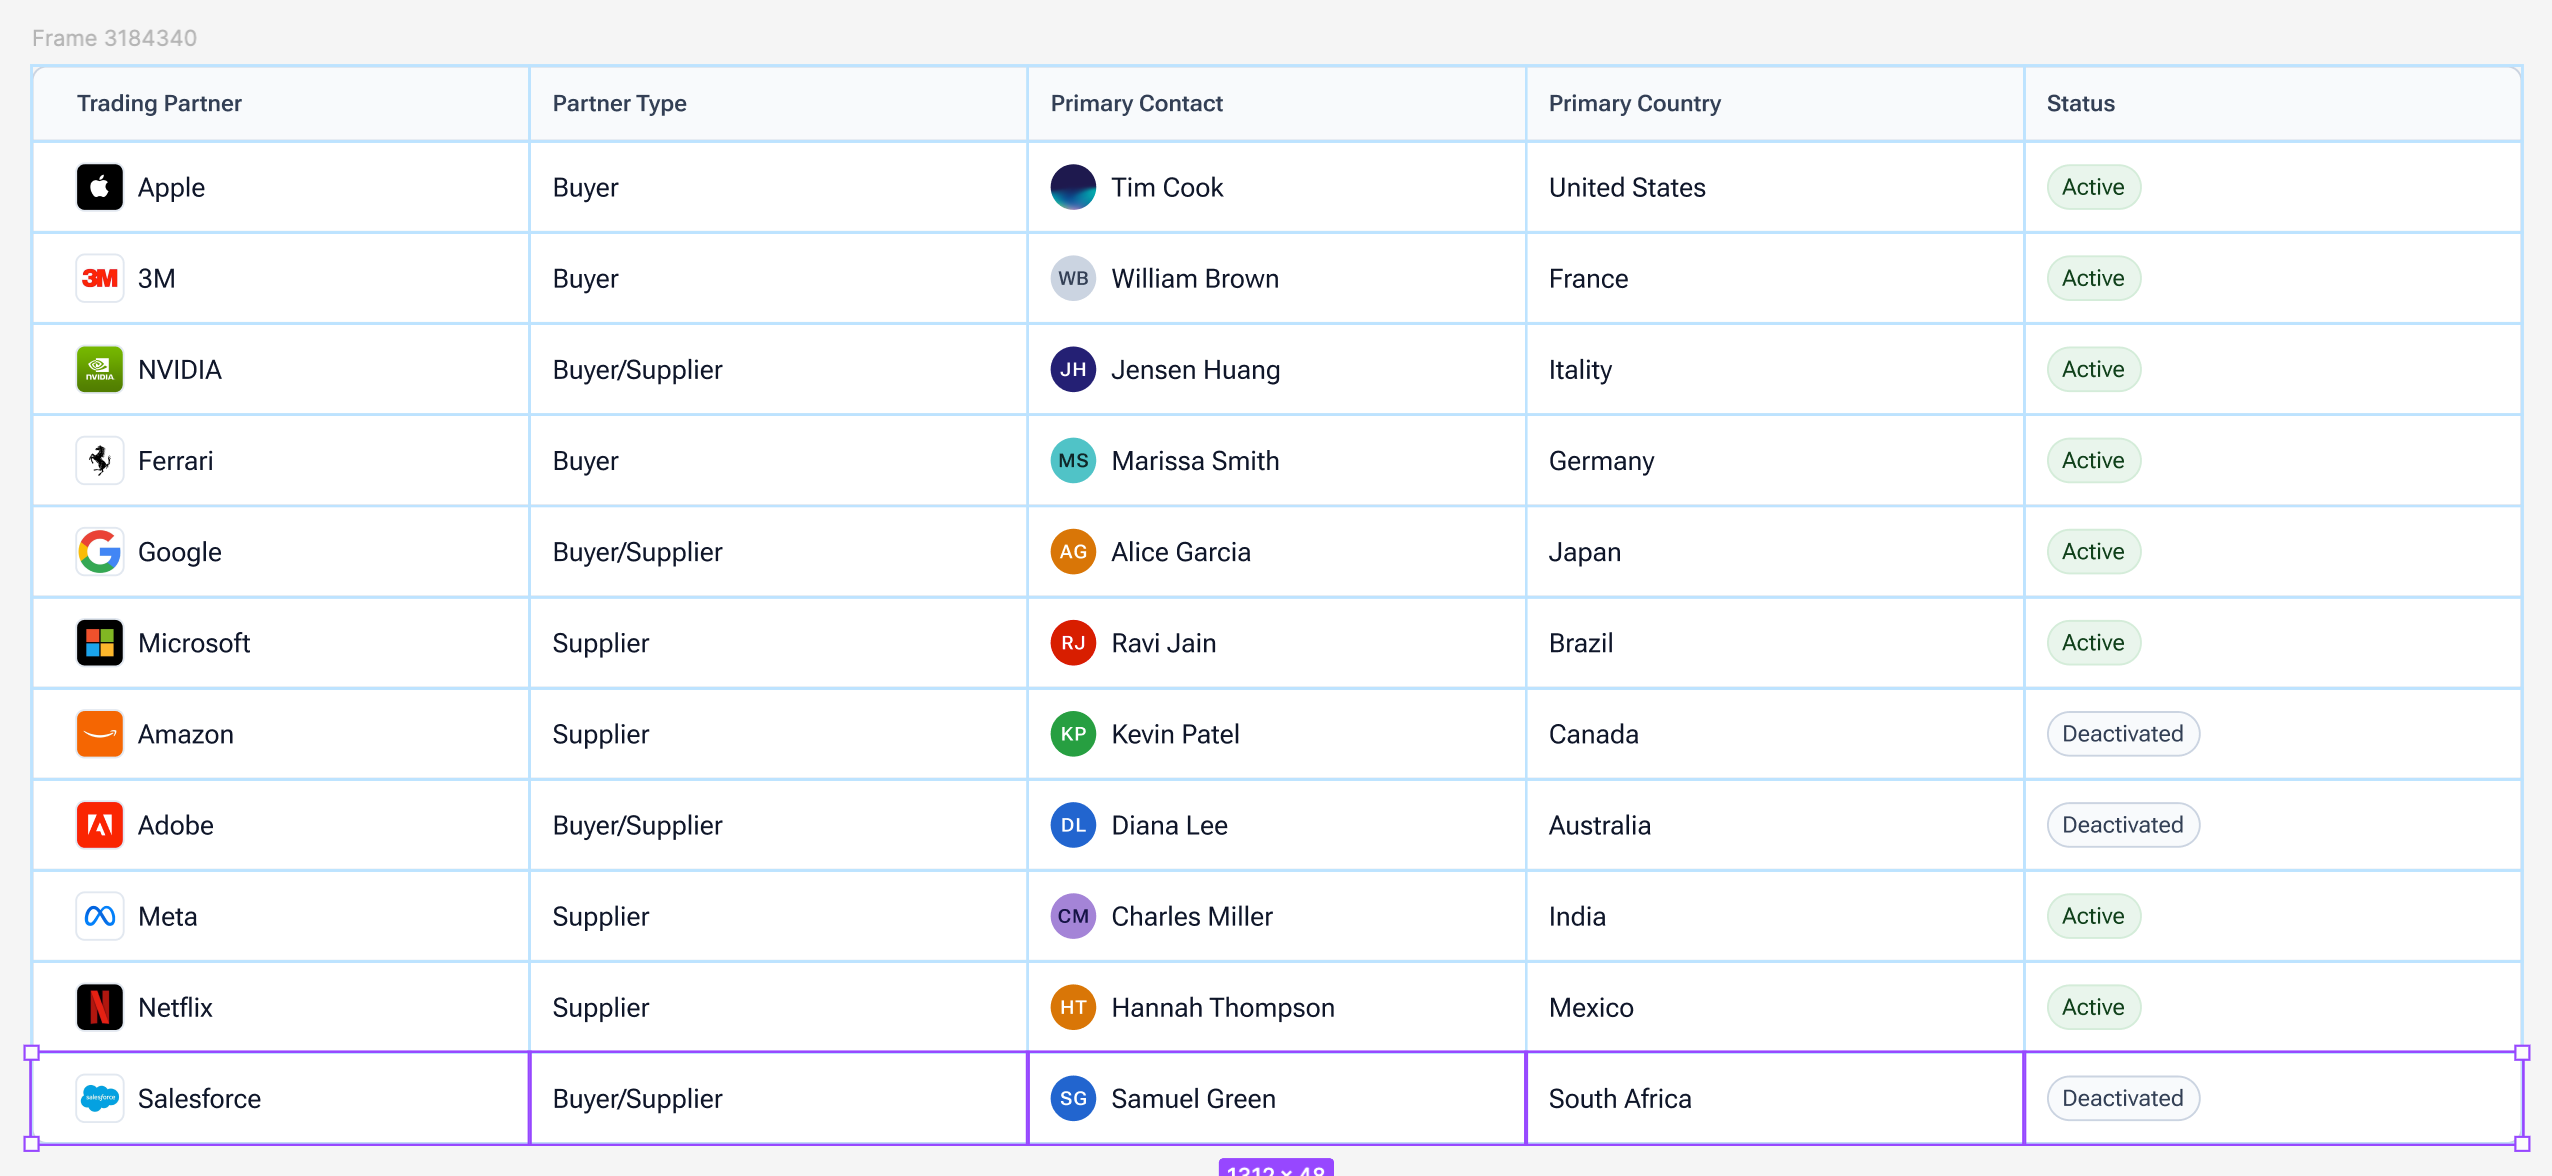Image resolution: width=2552 pixels, height=1176 pixels.
Task: Click the HT avatar for Hannah Thompson
Action: tap(1073, 1007)
